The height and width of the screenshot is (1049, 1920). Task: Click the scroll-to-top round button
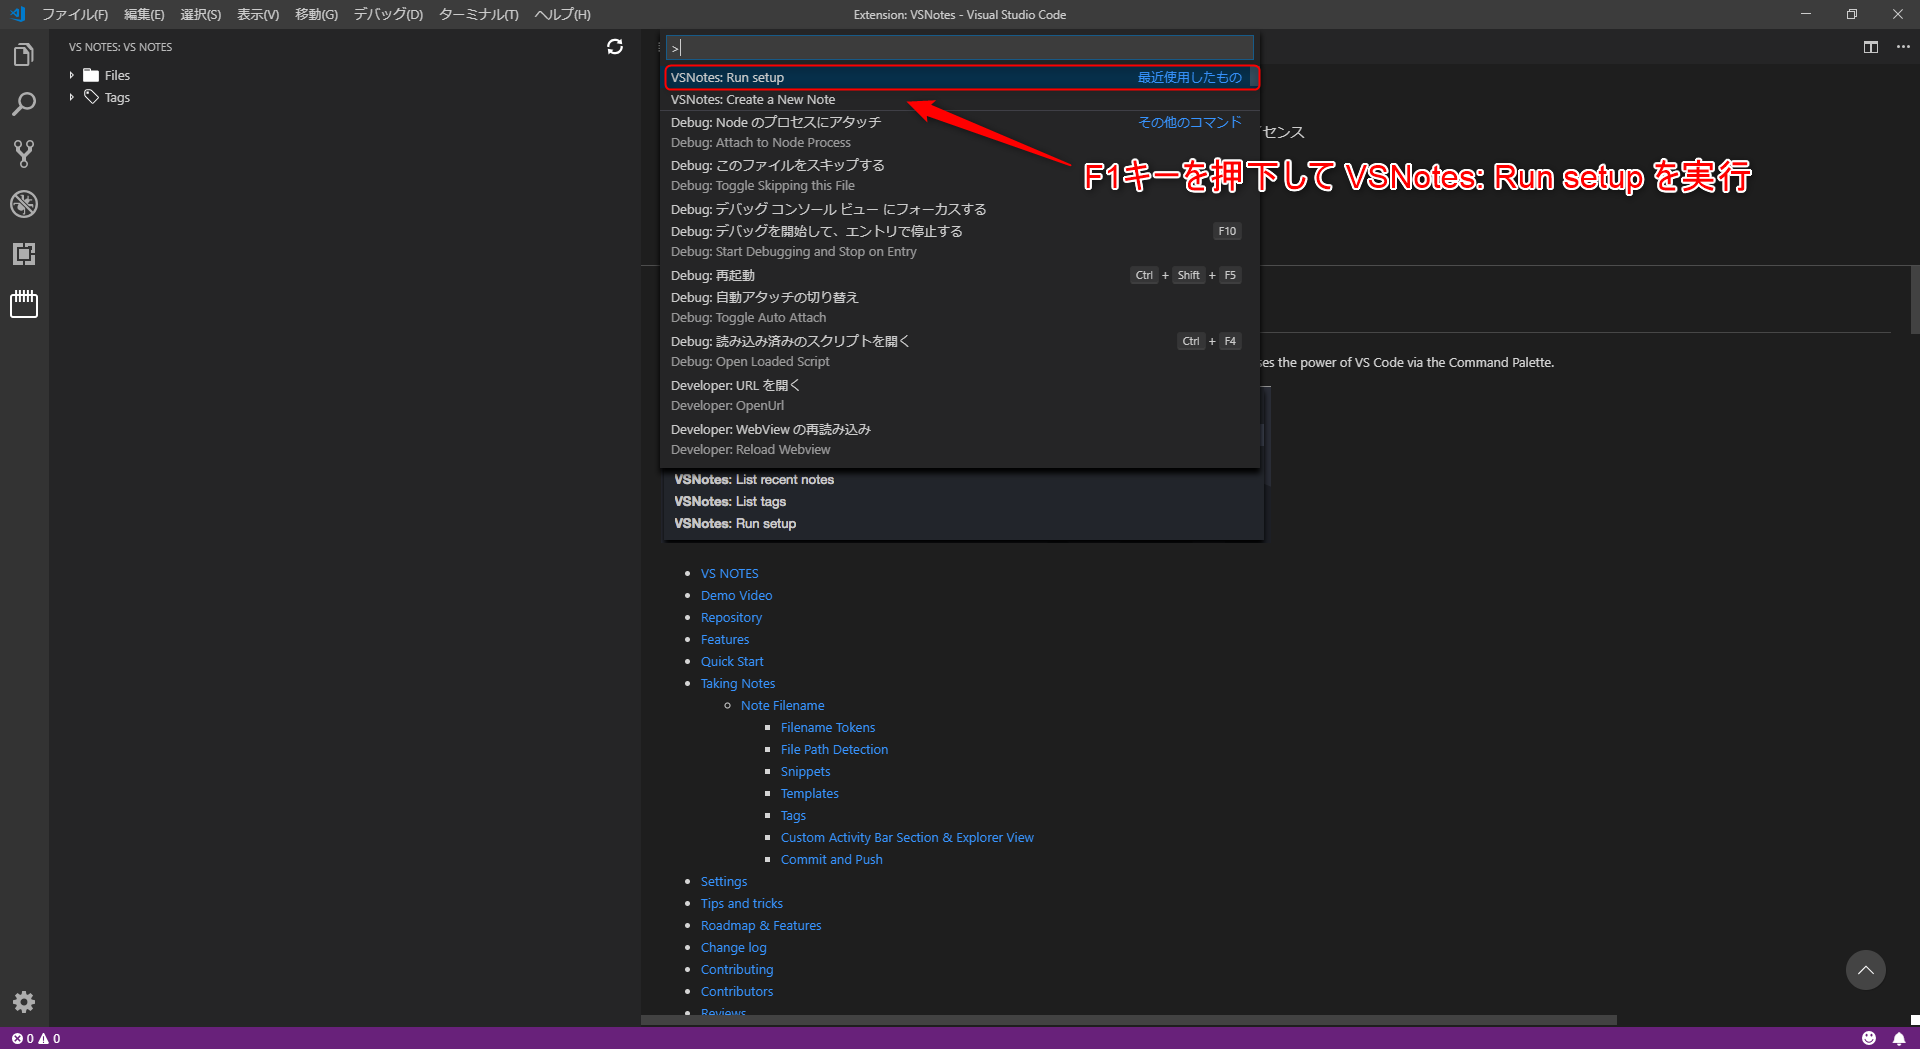[x=1866, y=970]
